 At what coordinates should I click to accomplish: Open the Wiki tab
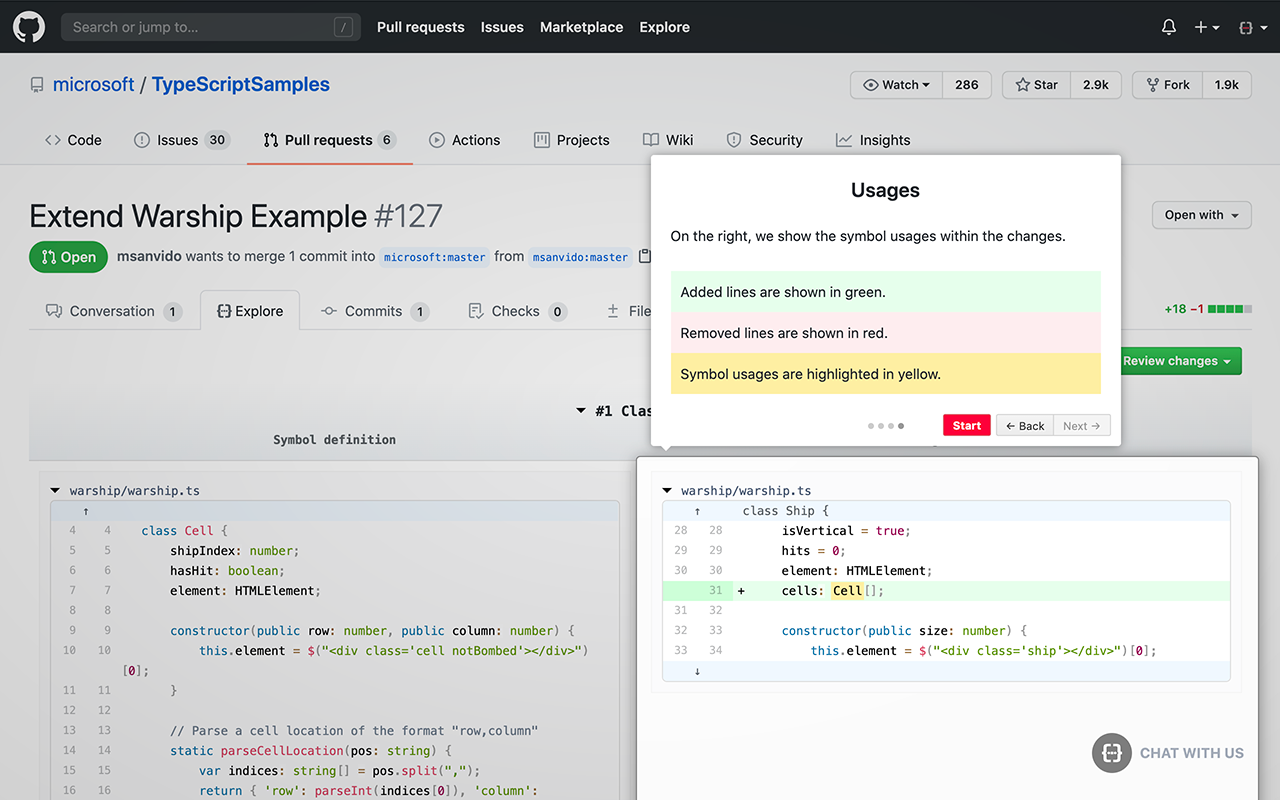click(668, 140)
